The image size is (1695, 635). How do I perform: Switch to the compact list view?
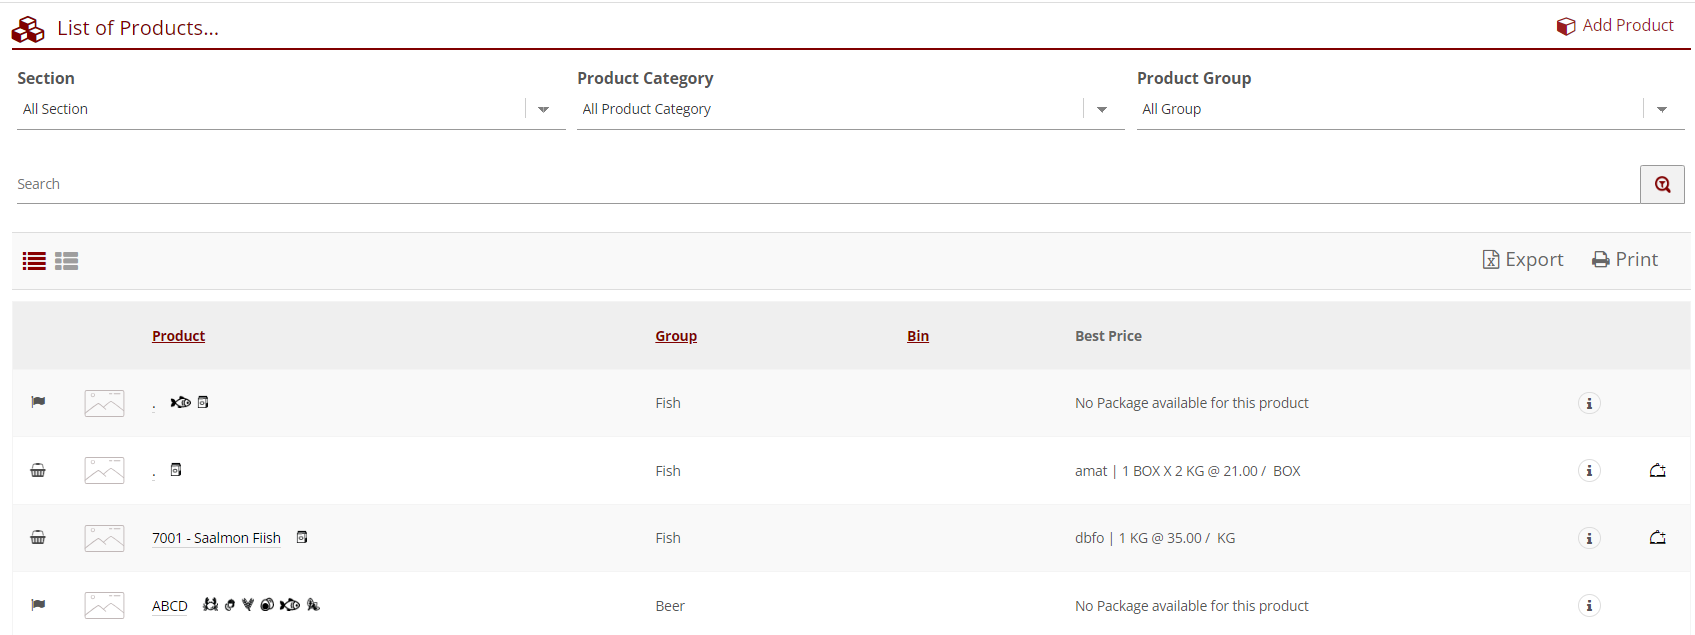(x=34, y=261)
